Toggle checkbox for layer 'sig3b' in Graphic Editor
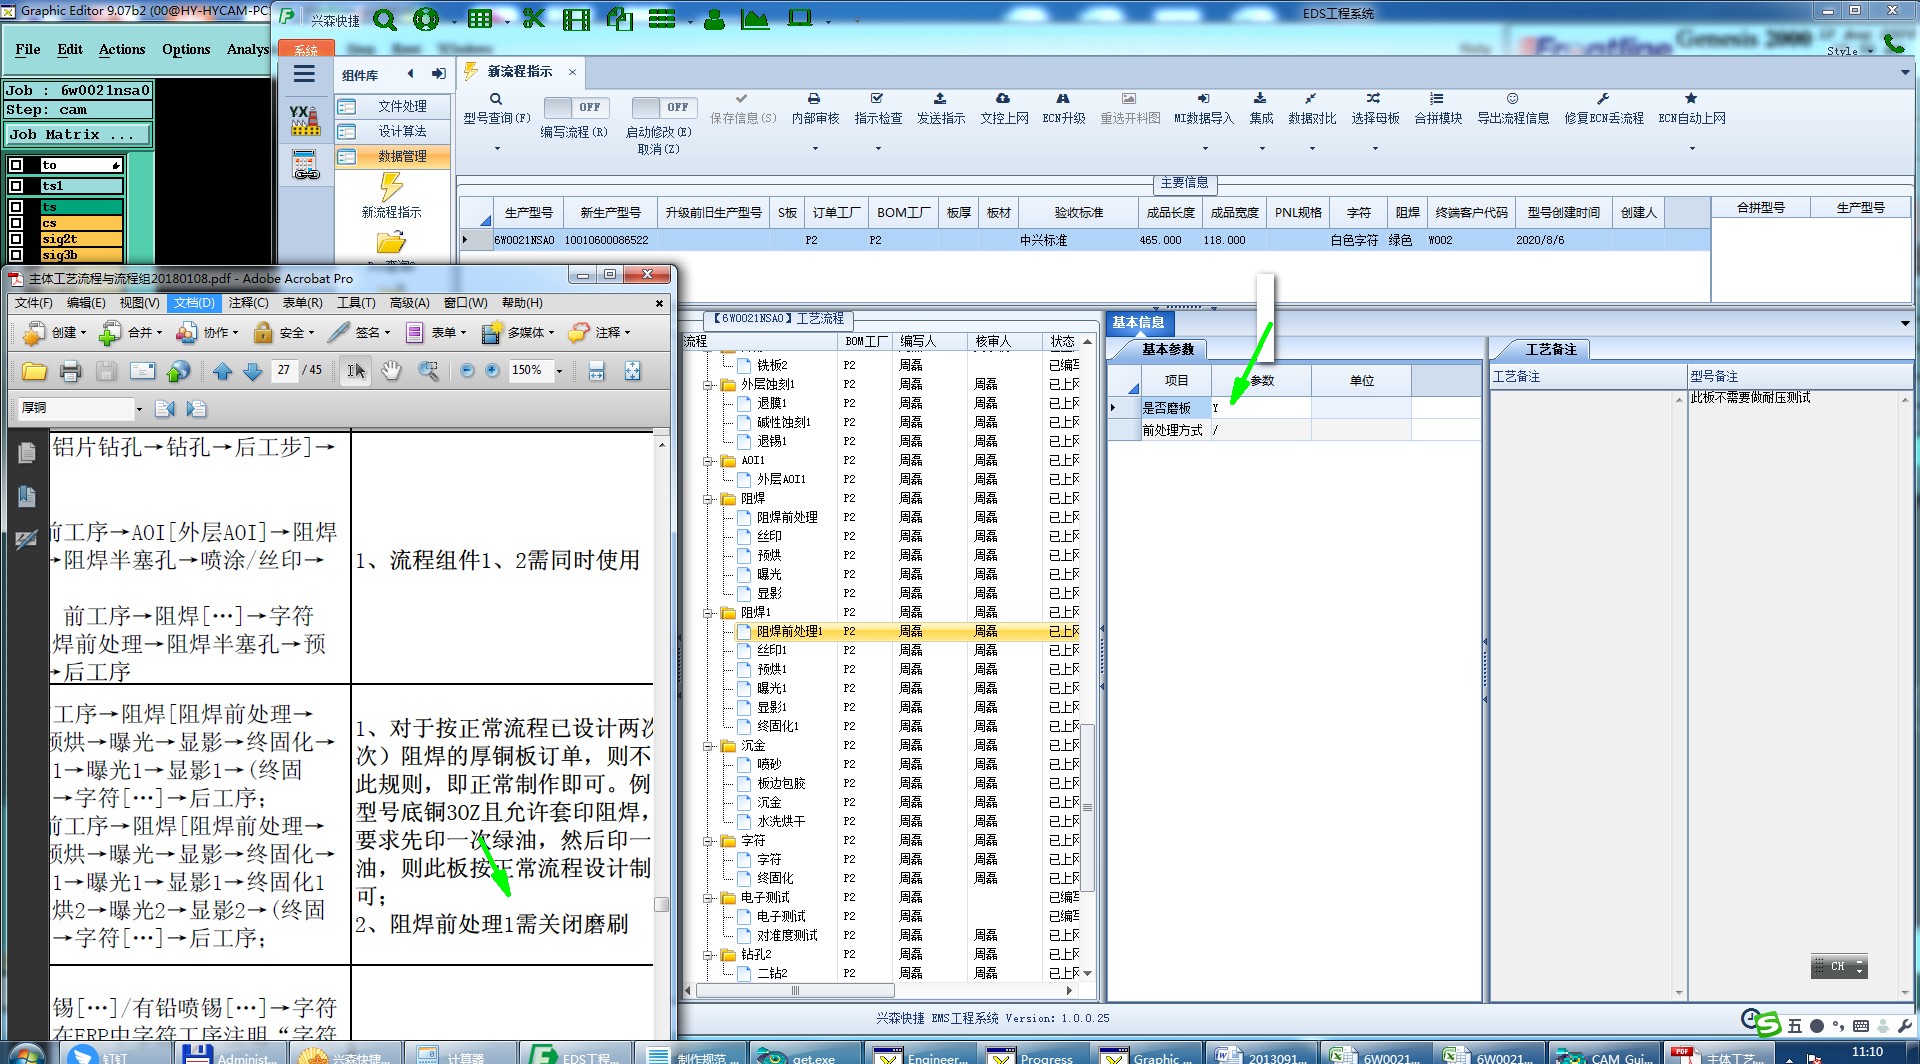Viewport: 1920px width, 1064px height. [x=16, y=255]
